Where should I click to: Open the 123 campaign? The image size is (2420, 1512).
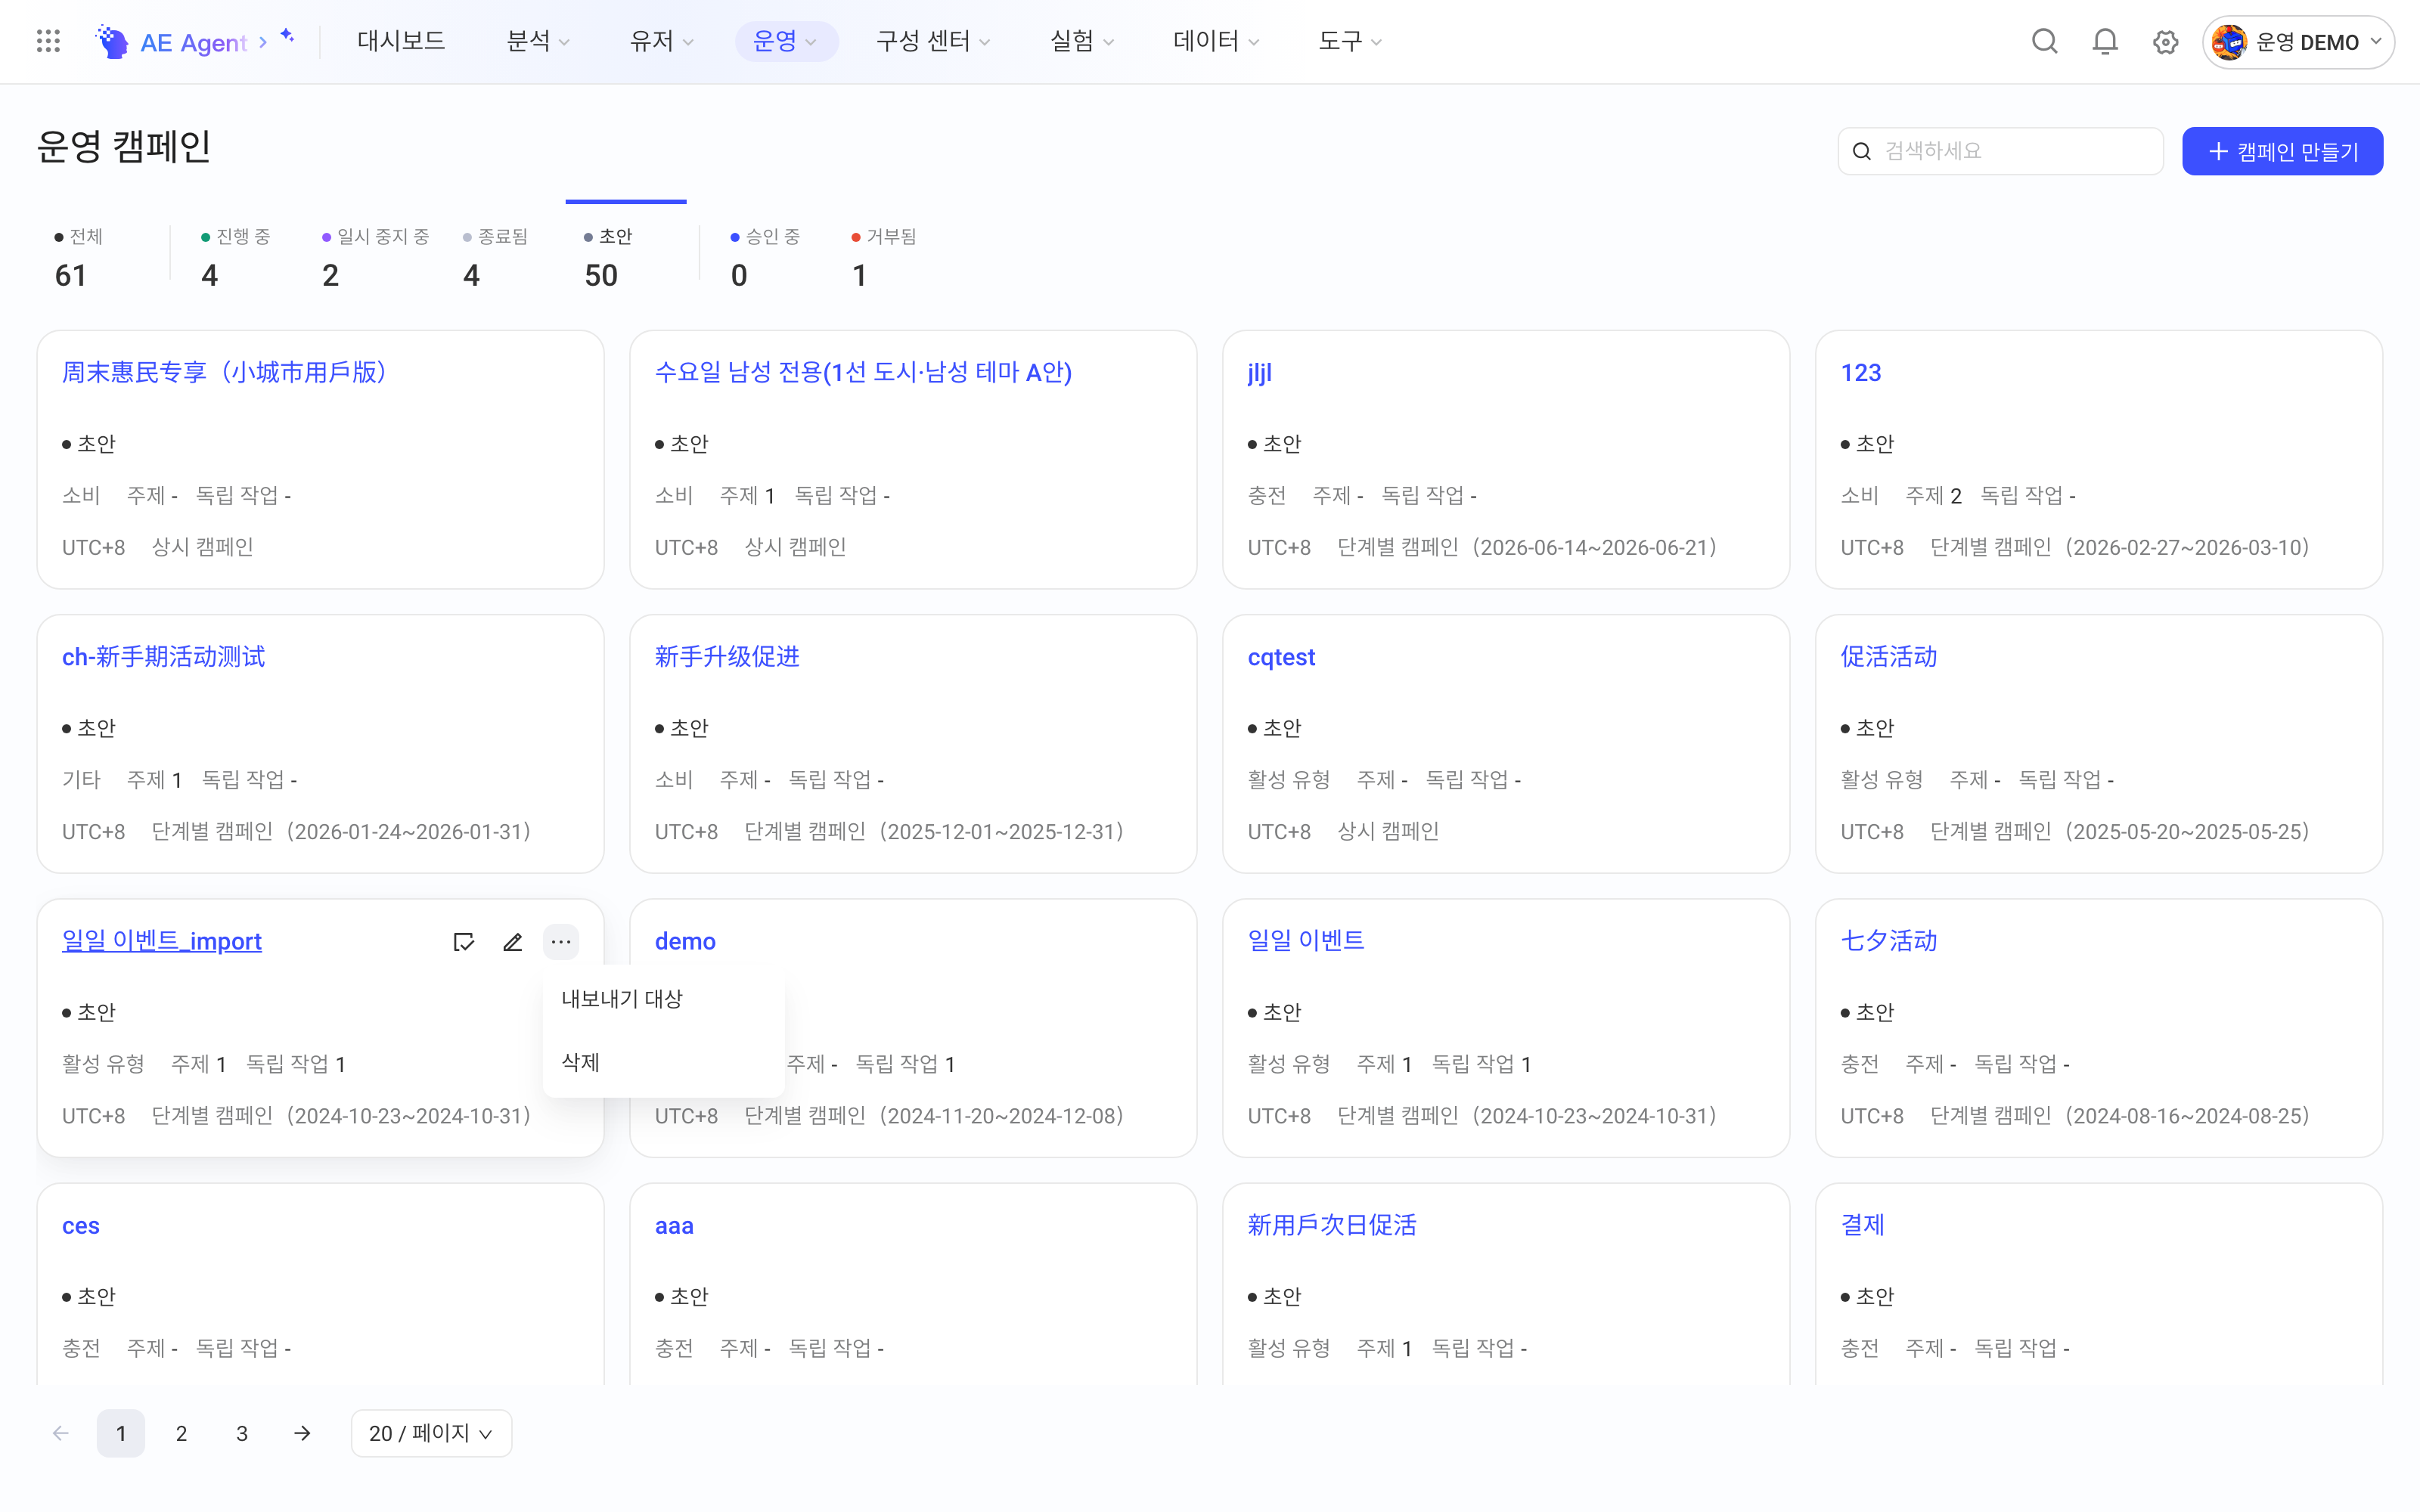pyautogui.click(x=1861, y=373)
